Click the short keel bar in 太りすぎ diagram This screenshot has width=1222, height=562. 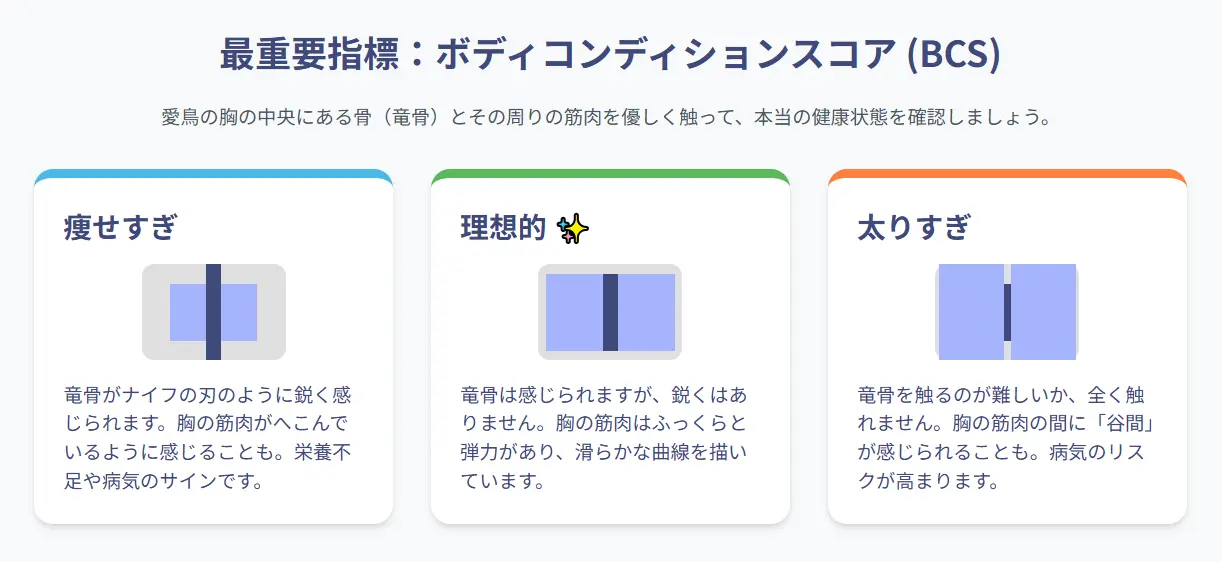tap(1007, 312)
